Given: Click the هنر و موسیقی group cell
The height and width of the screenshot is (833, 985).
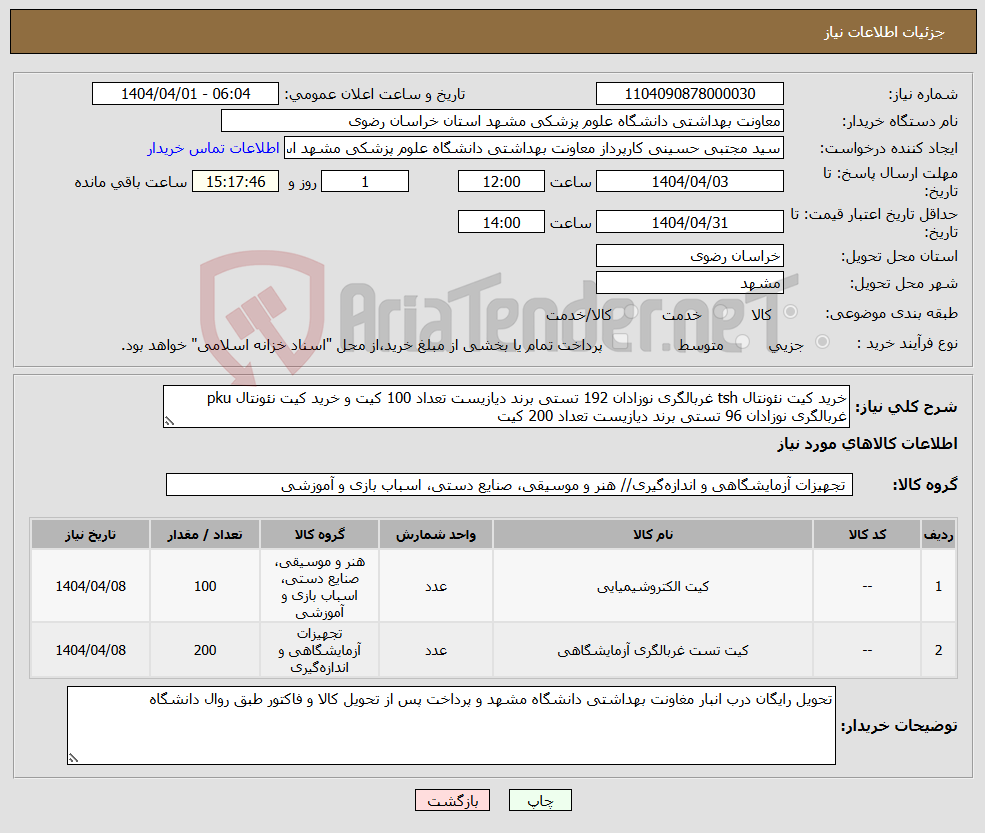Looking at the screenshot, I should (x=320, y=586).
